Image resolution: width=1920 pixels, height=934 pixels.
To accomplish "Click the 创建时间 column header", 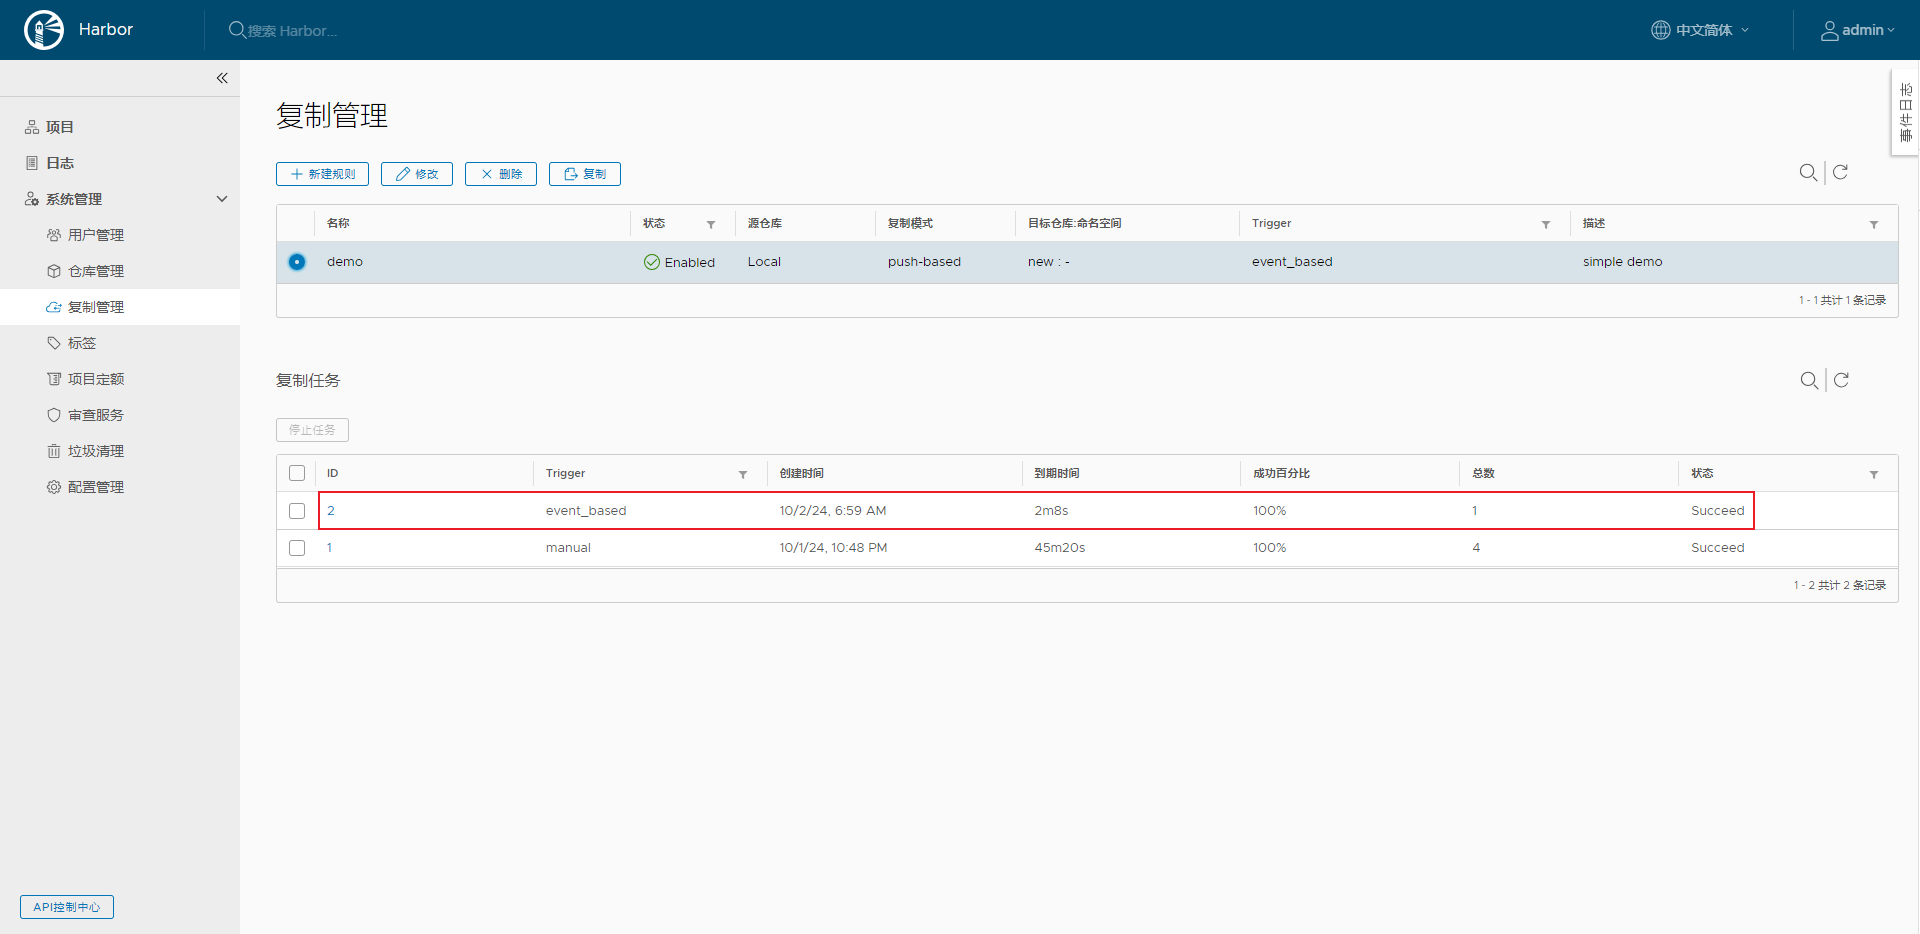I will click(802, 473).
